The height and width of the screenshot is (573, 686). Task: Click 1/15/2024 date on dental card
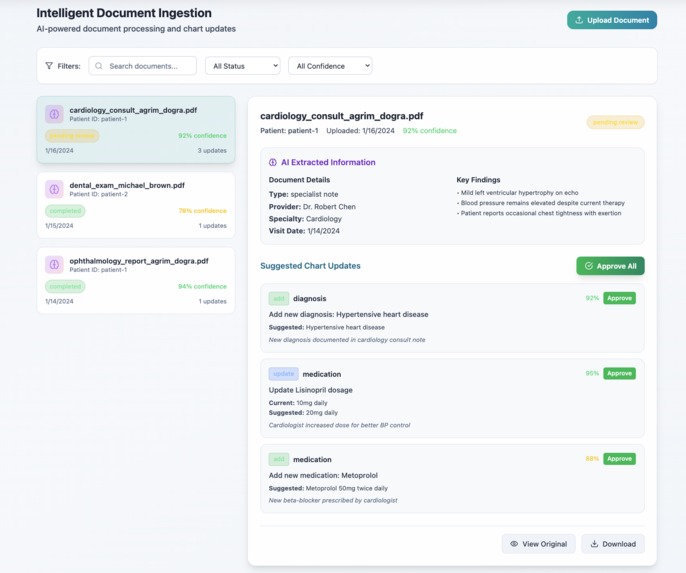click(x=59, y=226)
